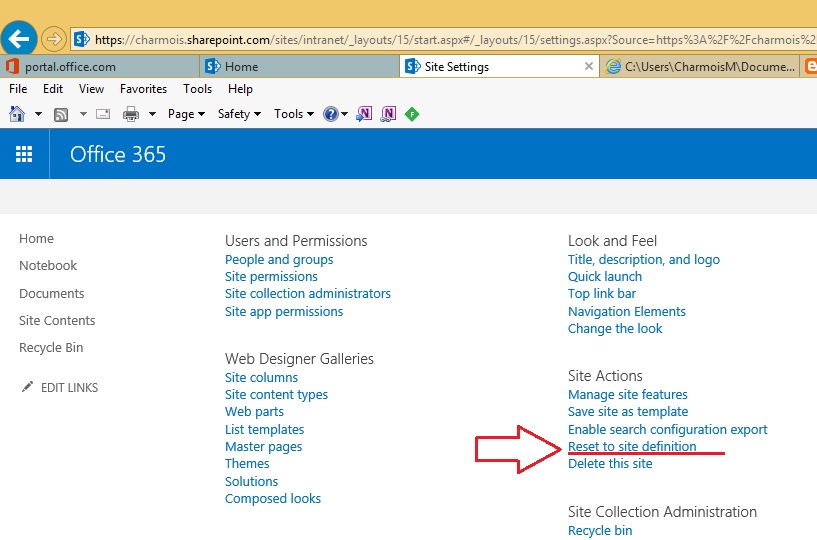Click the blue Help question mark icon
The height and width of the screenshot is (540, 817).
330,114
